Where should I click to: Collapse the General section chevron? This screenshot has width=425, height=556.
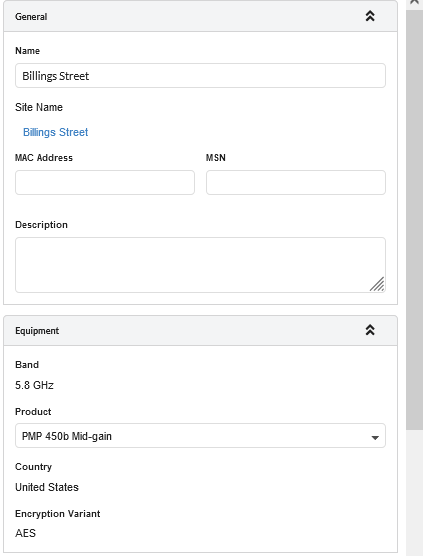(x=370, y=16)
